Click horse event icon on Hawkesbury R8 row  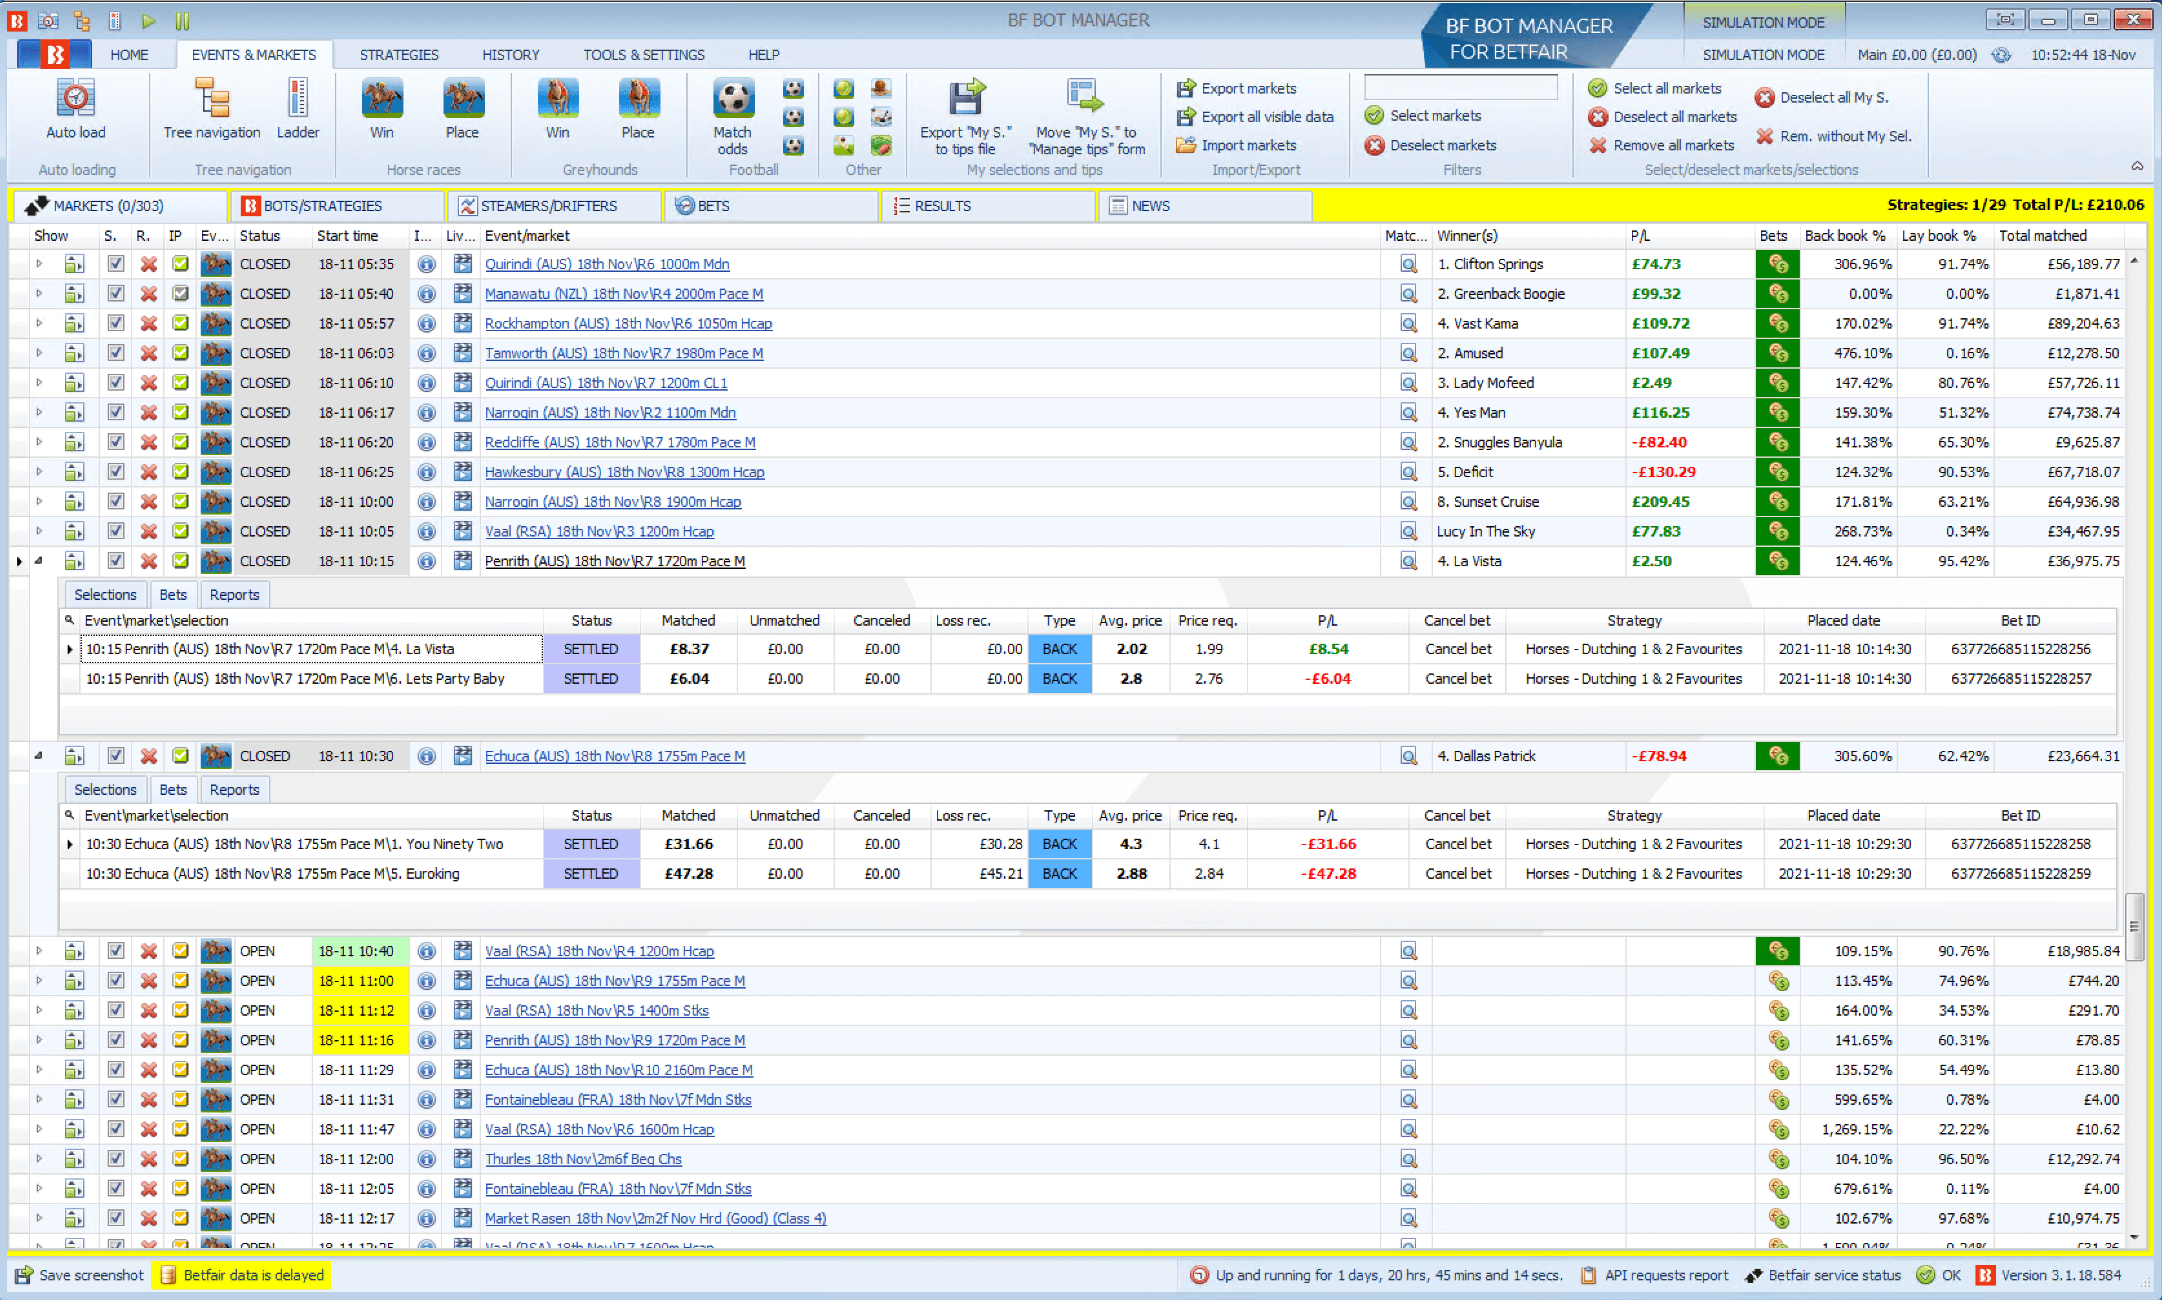[x=215, y=472]
